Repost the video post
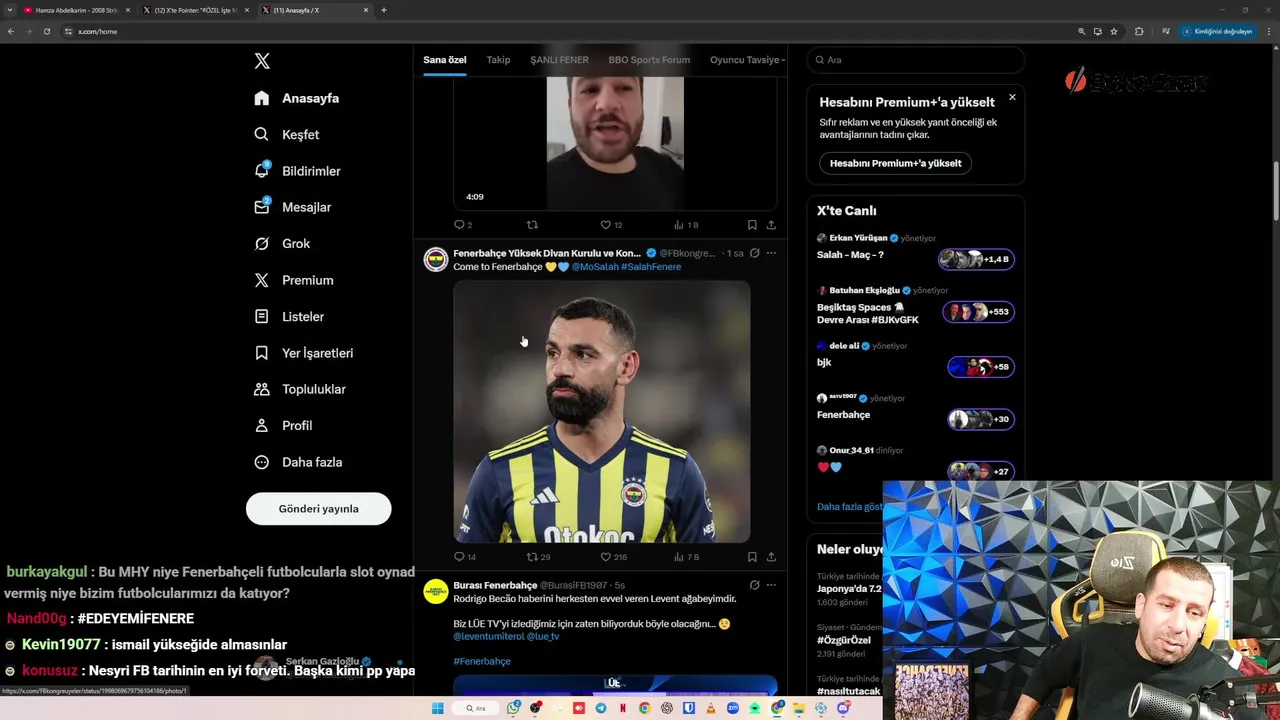Viewport: 1280px width, 720px height. (x=532, y=225)
